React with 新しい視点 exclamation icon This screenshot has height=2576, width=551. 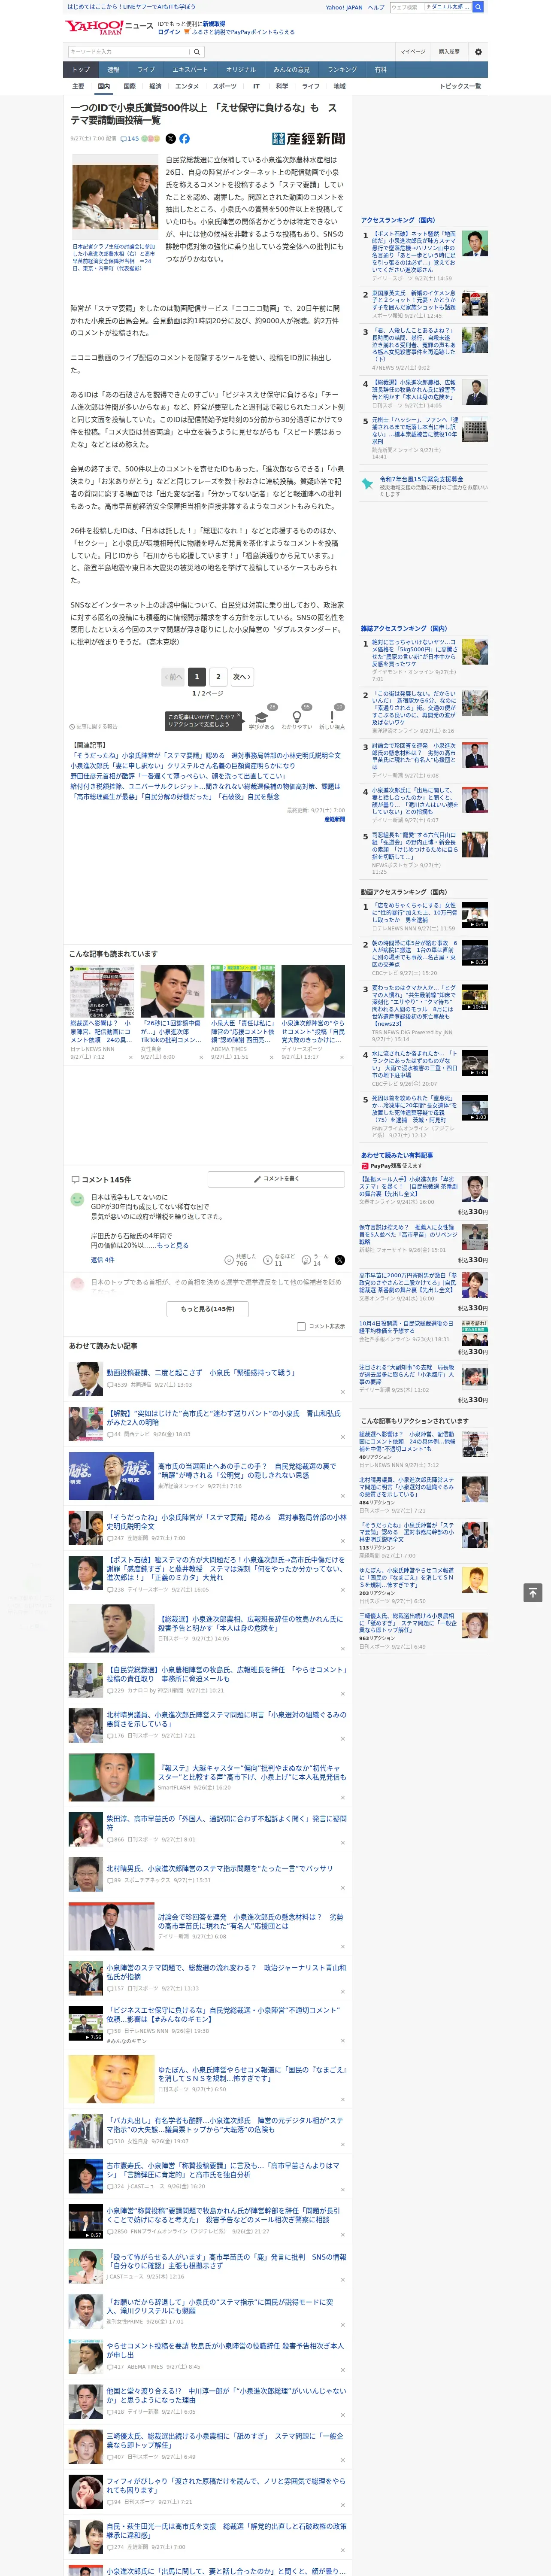point(332,718)
